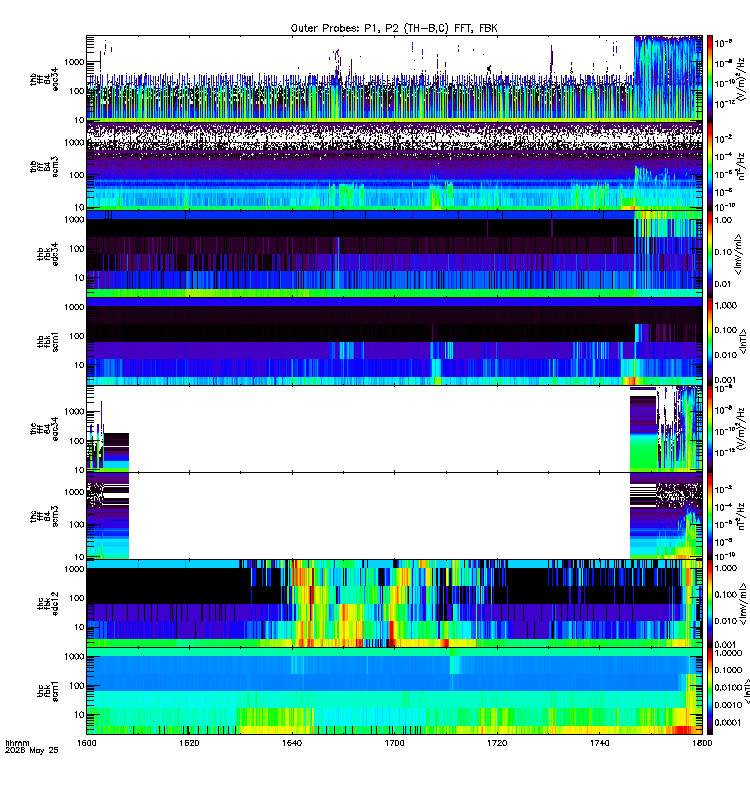The width and height of the screenshot is (750, 800).
Task: Click the "1600" time axis label
Action: tap(87, 743)
